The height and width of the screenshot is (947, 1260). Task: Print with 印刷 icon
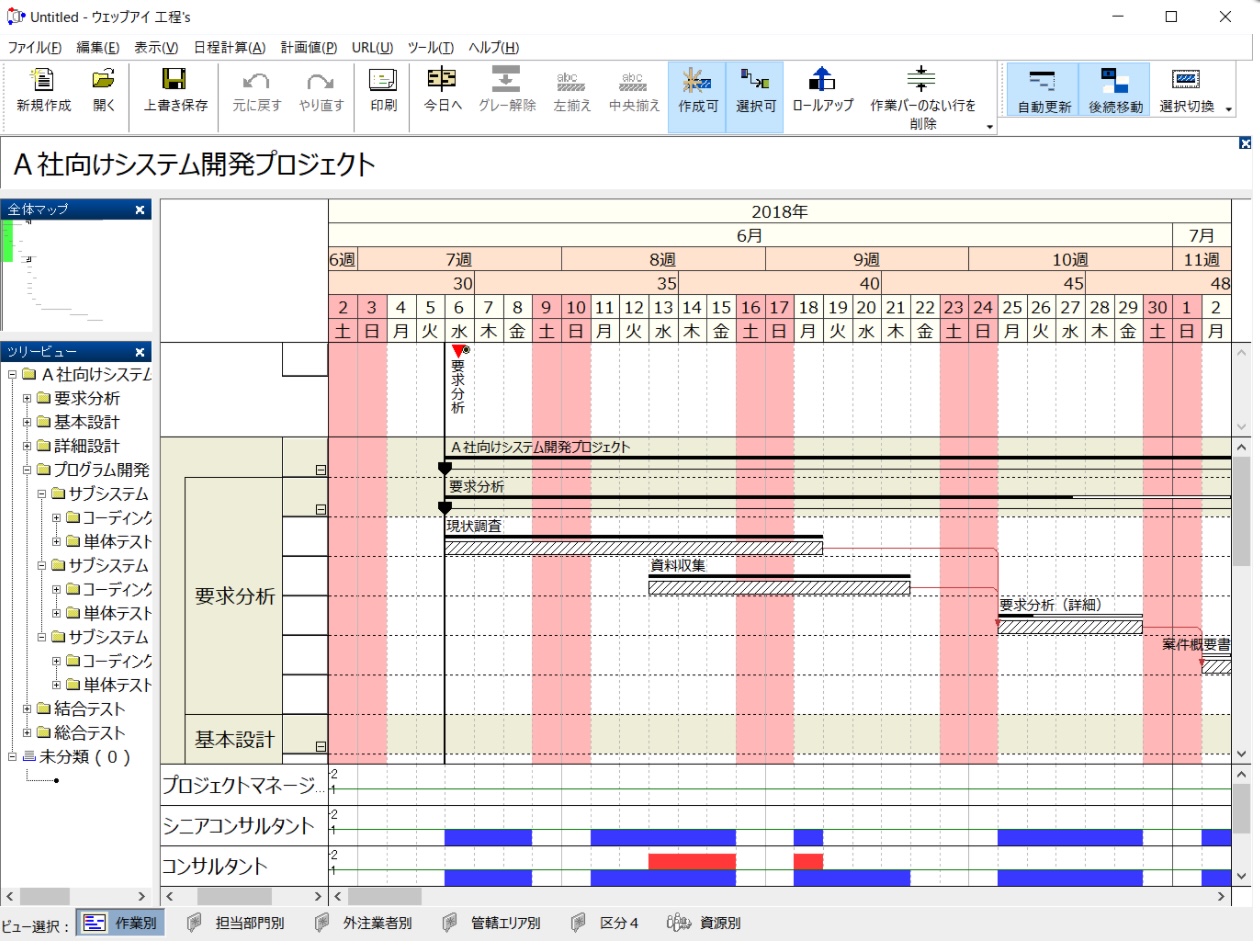(x=383, y=92)
